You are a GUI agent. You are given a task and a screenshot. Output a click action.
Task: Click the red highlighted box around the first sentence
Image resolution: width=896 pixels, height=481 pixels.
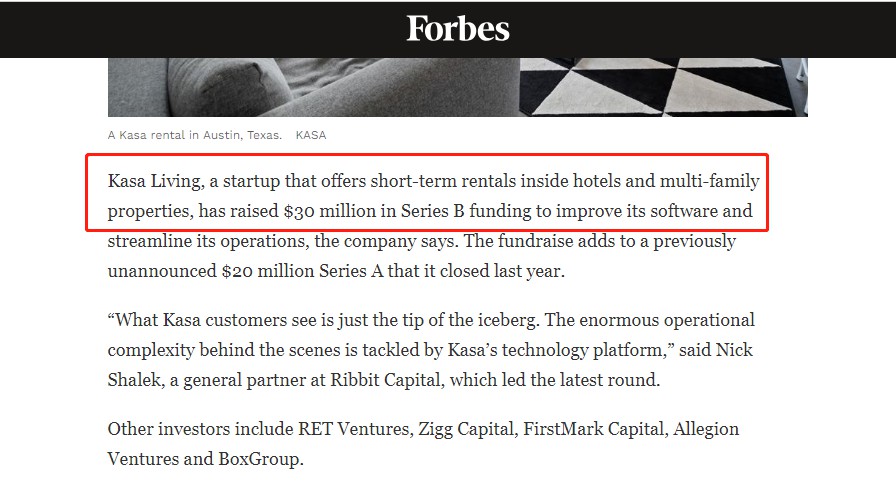[426, 193]
